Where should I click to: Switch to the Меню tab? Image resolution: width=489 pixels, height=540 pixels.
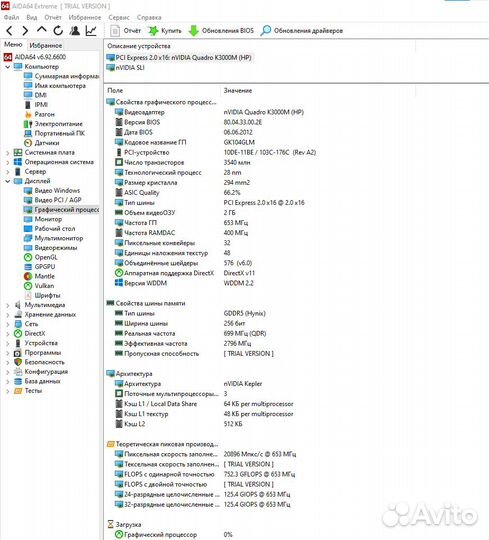click(x=13, y=45)
